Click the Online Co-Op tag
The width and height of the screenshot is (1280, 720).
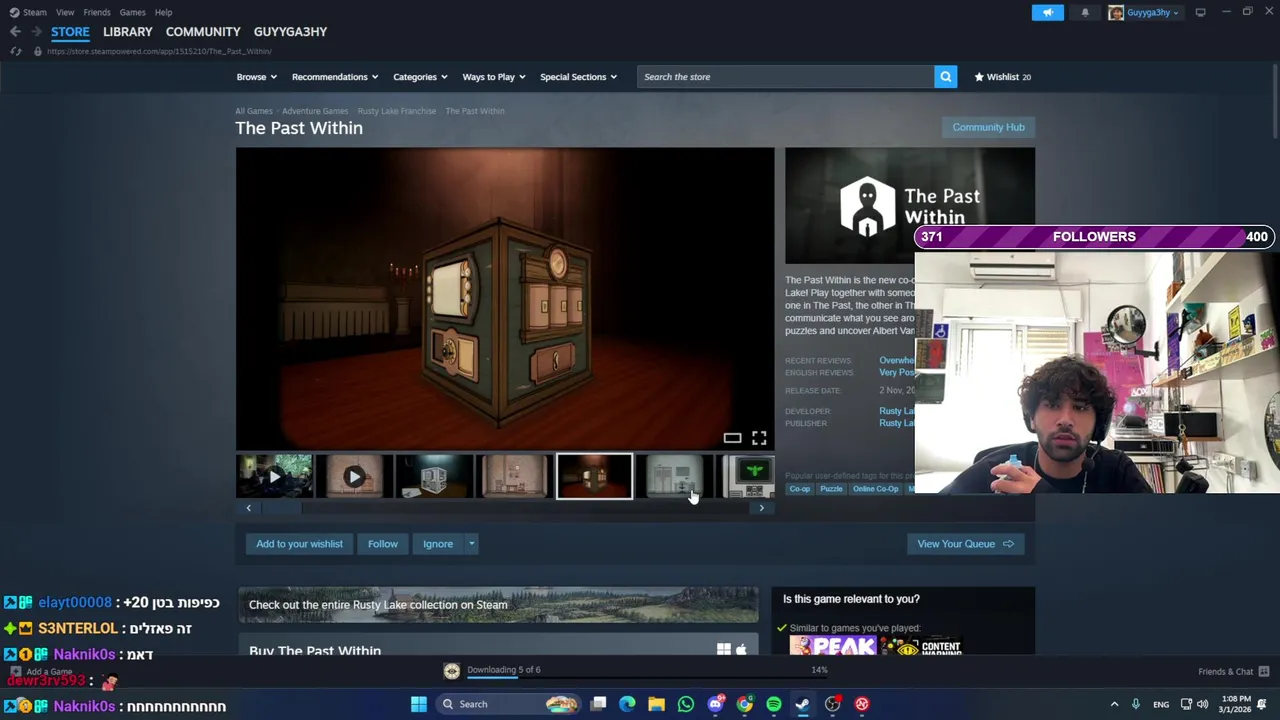pos(876,489)
